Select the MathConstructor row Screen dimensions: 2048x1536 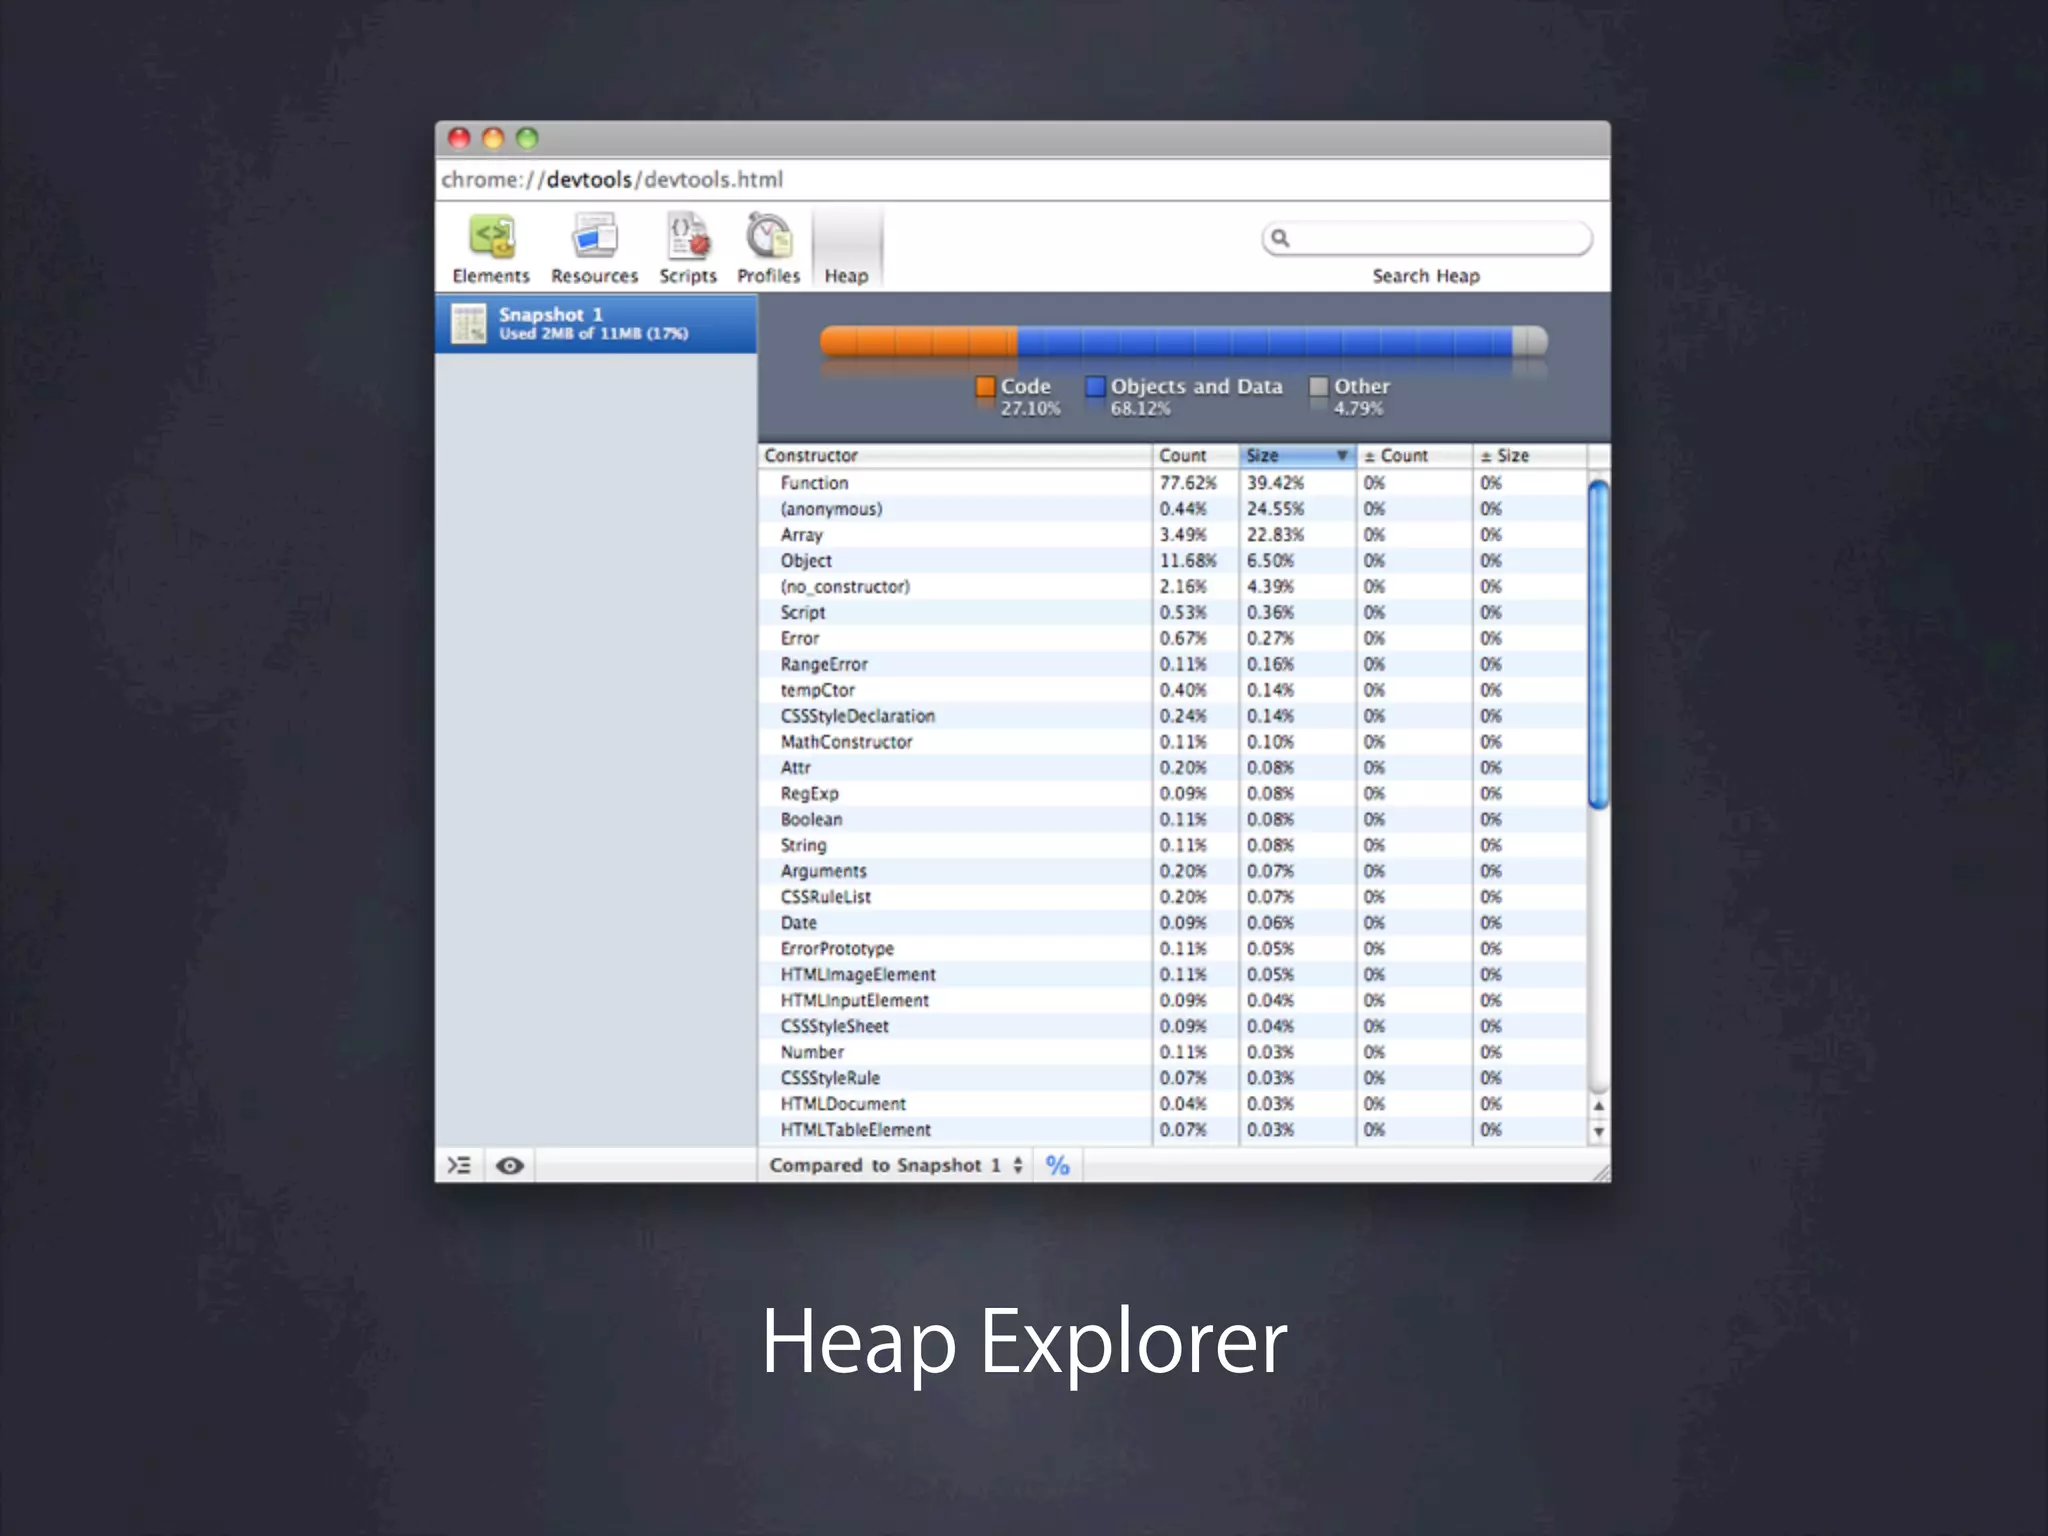pyautogui.click(x=1172, y=742)
